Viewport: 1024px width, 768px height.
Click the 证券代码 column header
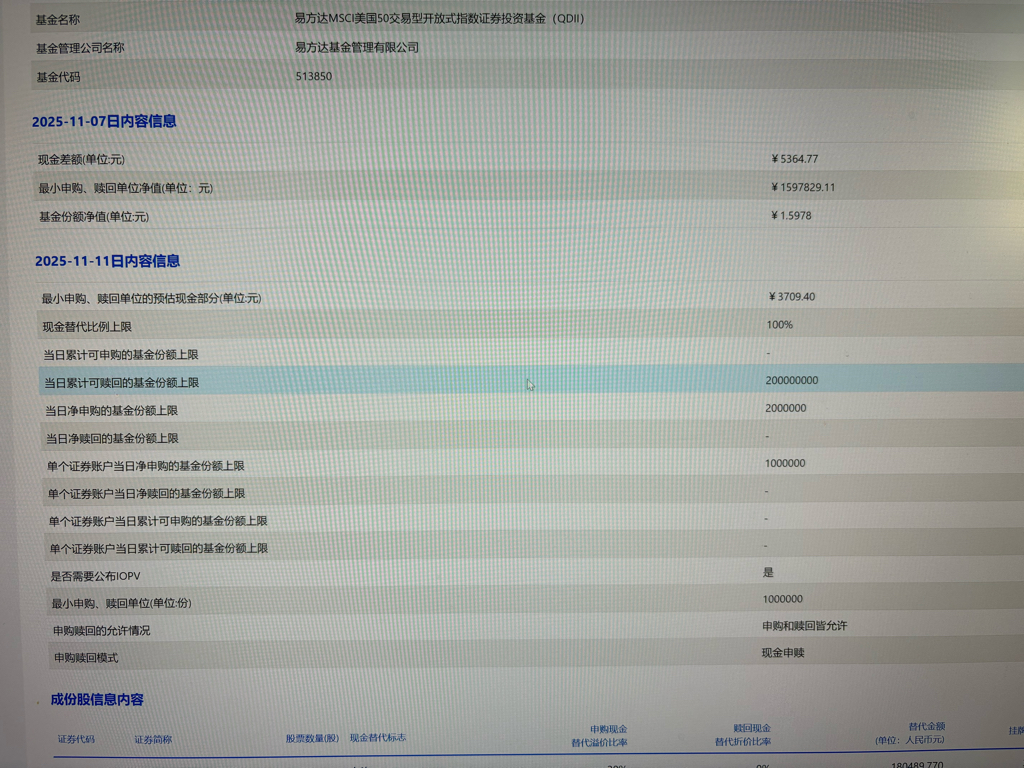click(76, 739)
